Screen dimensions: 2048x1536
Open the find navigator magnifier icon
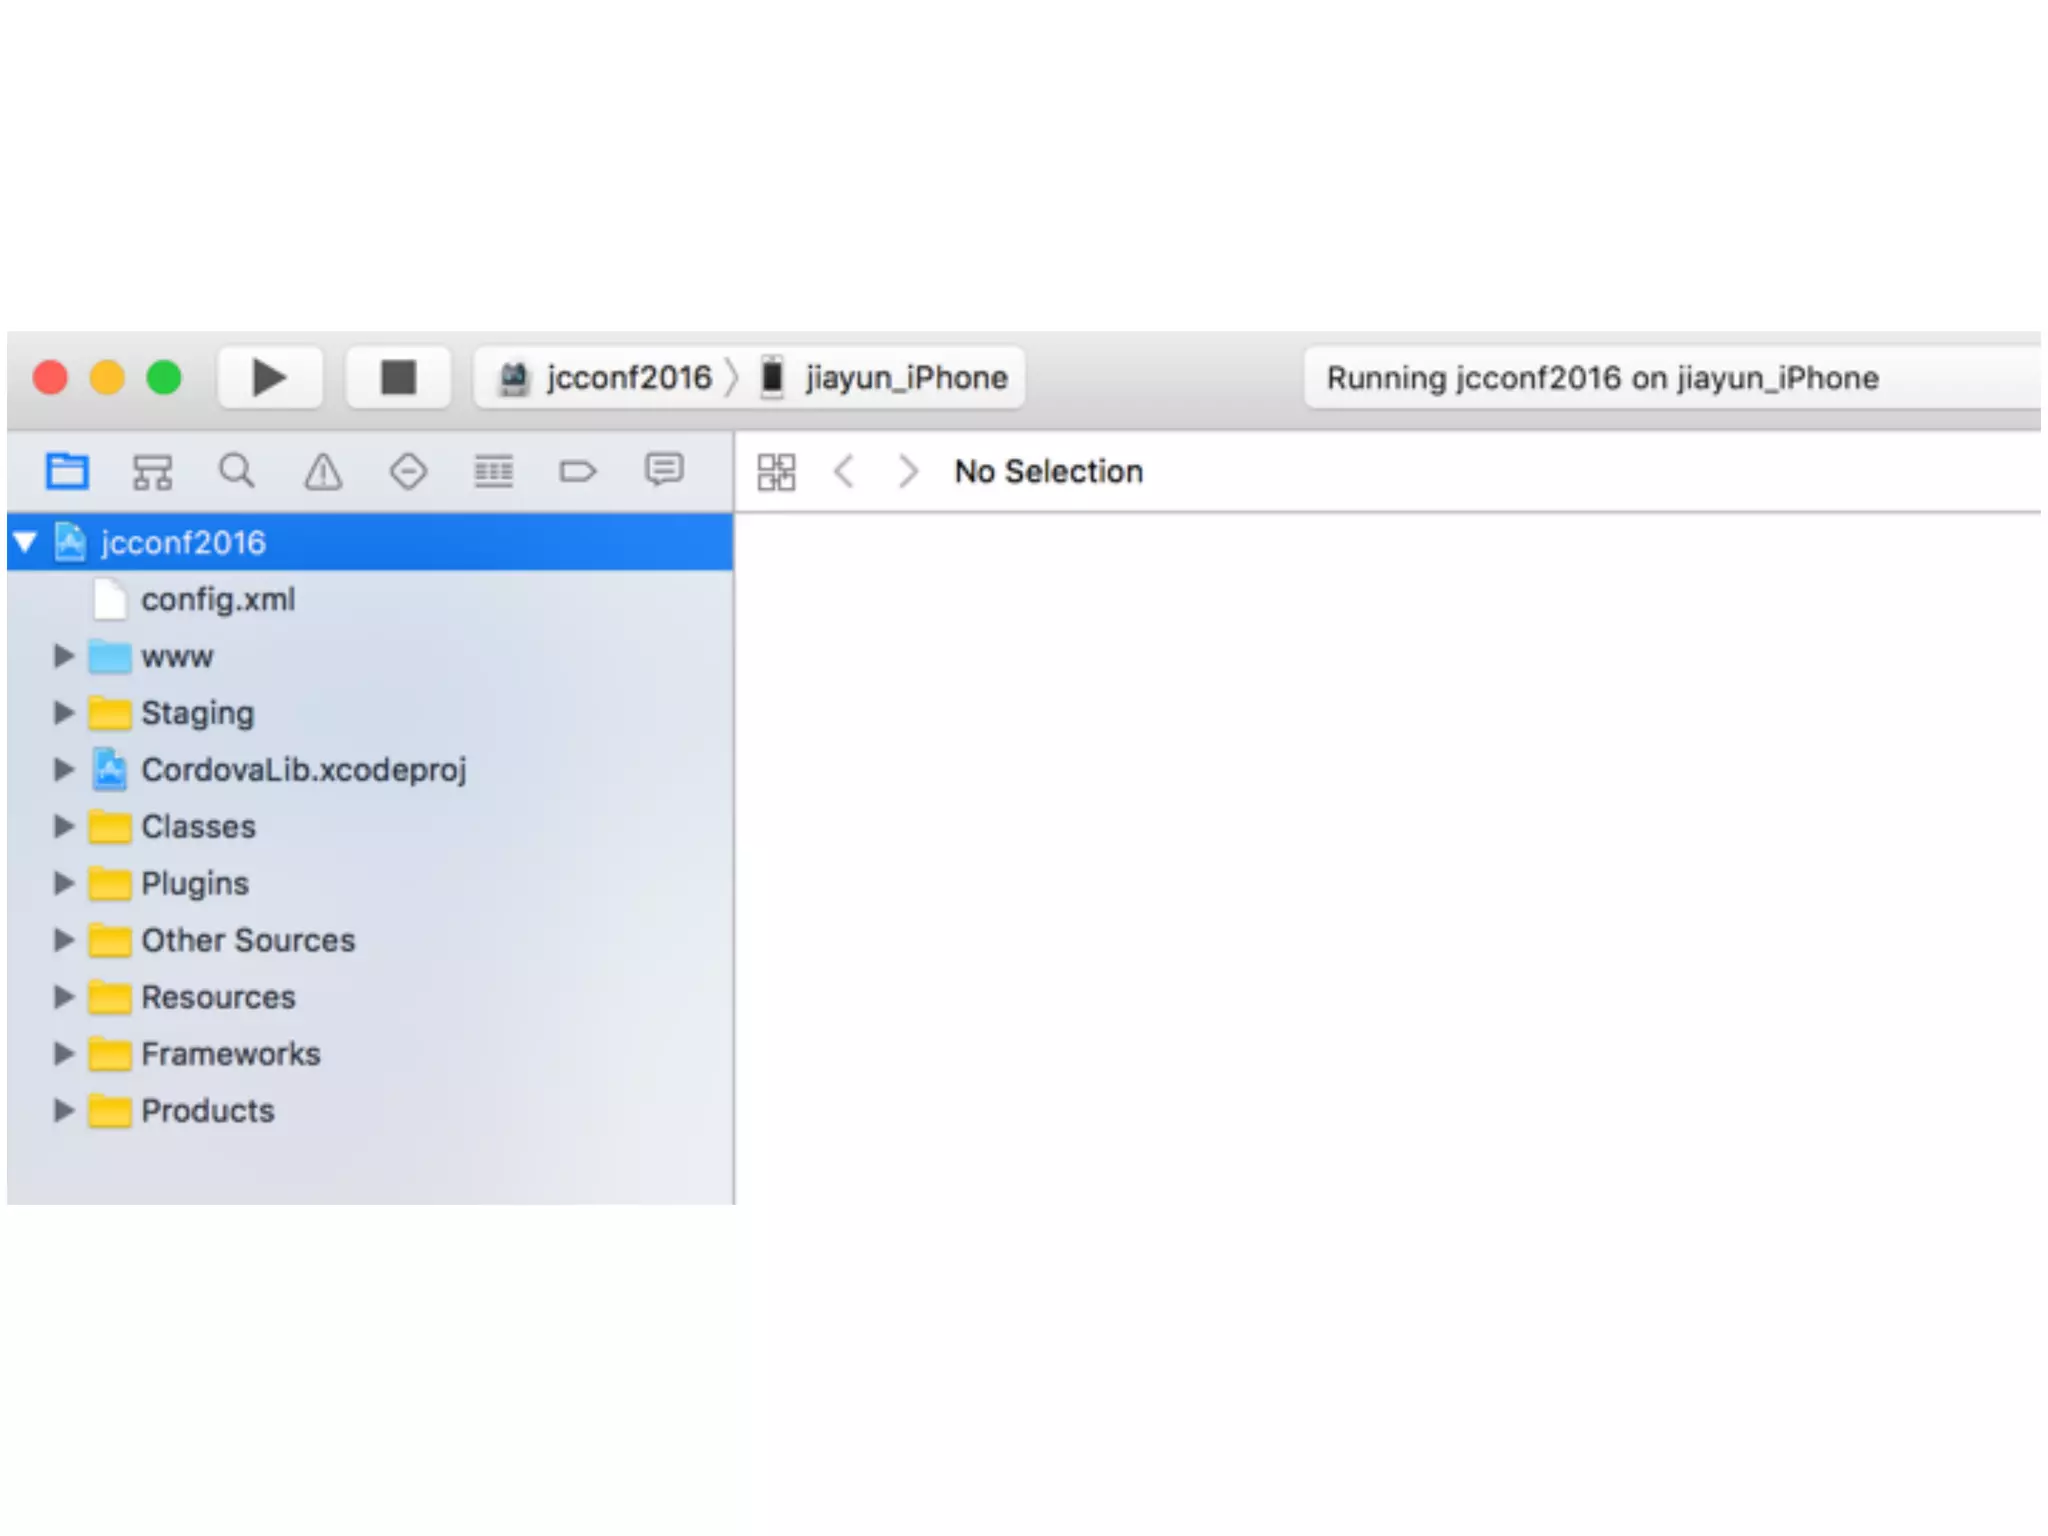tap(237, 471)
